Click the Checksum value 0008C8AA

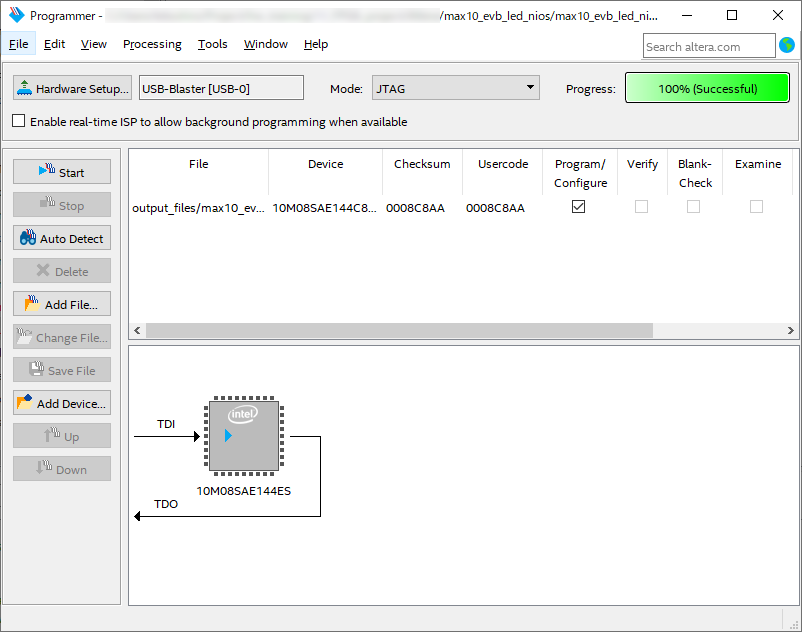click(415, 208)
